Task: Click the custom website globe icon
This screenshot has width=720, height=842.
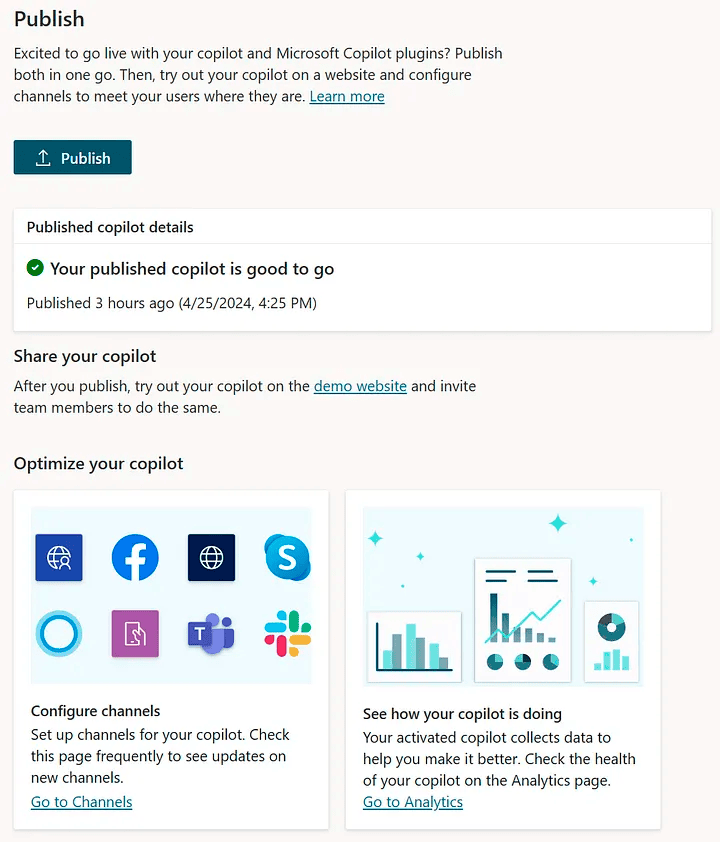Action: pyautogui.click(x=212, y=557)
